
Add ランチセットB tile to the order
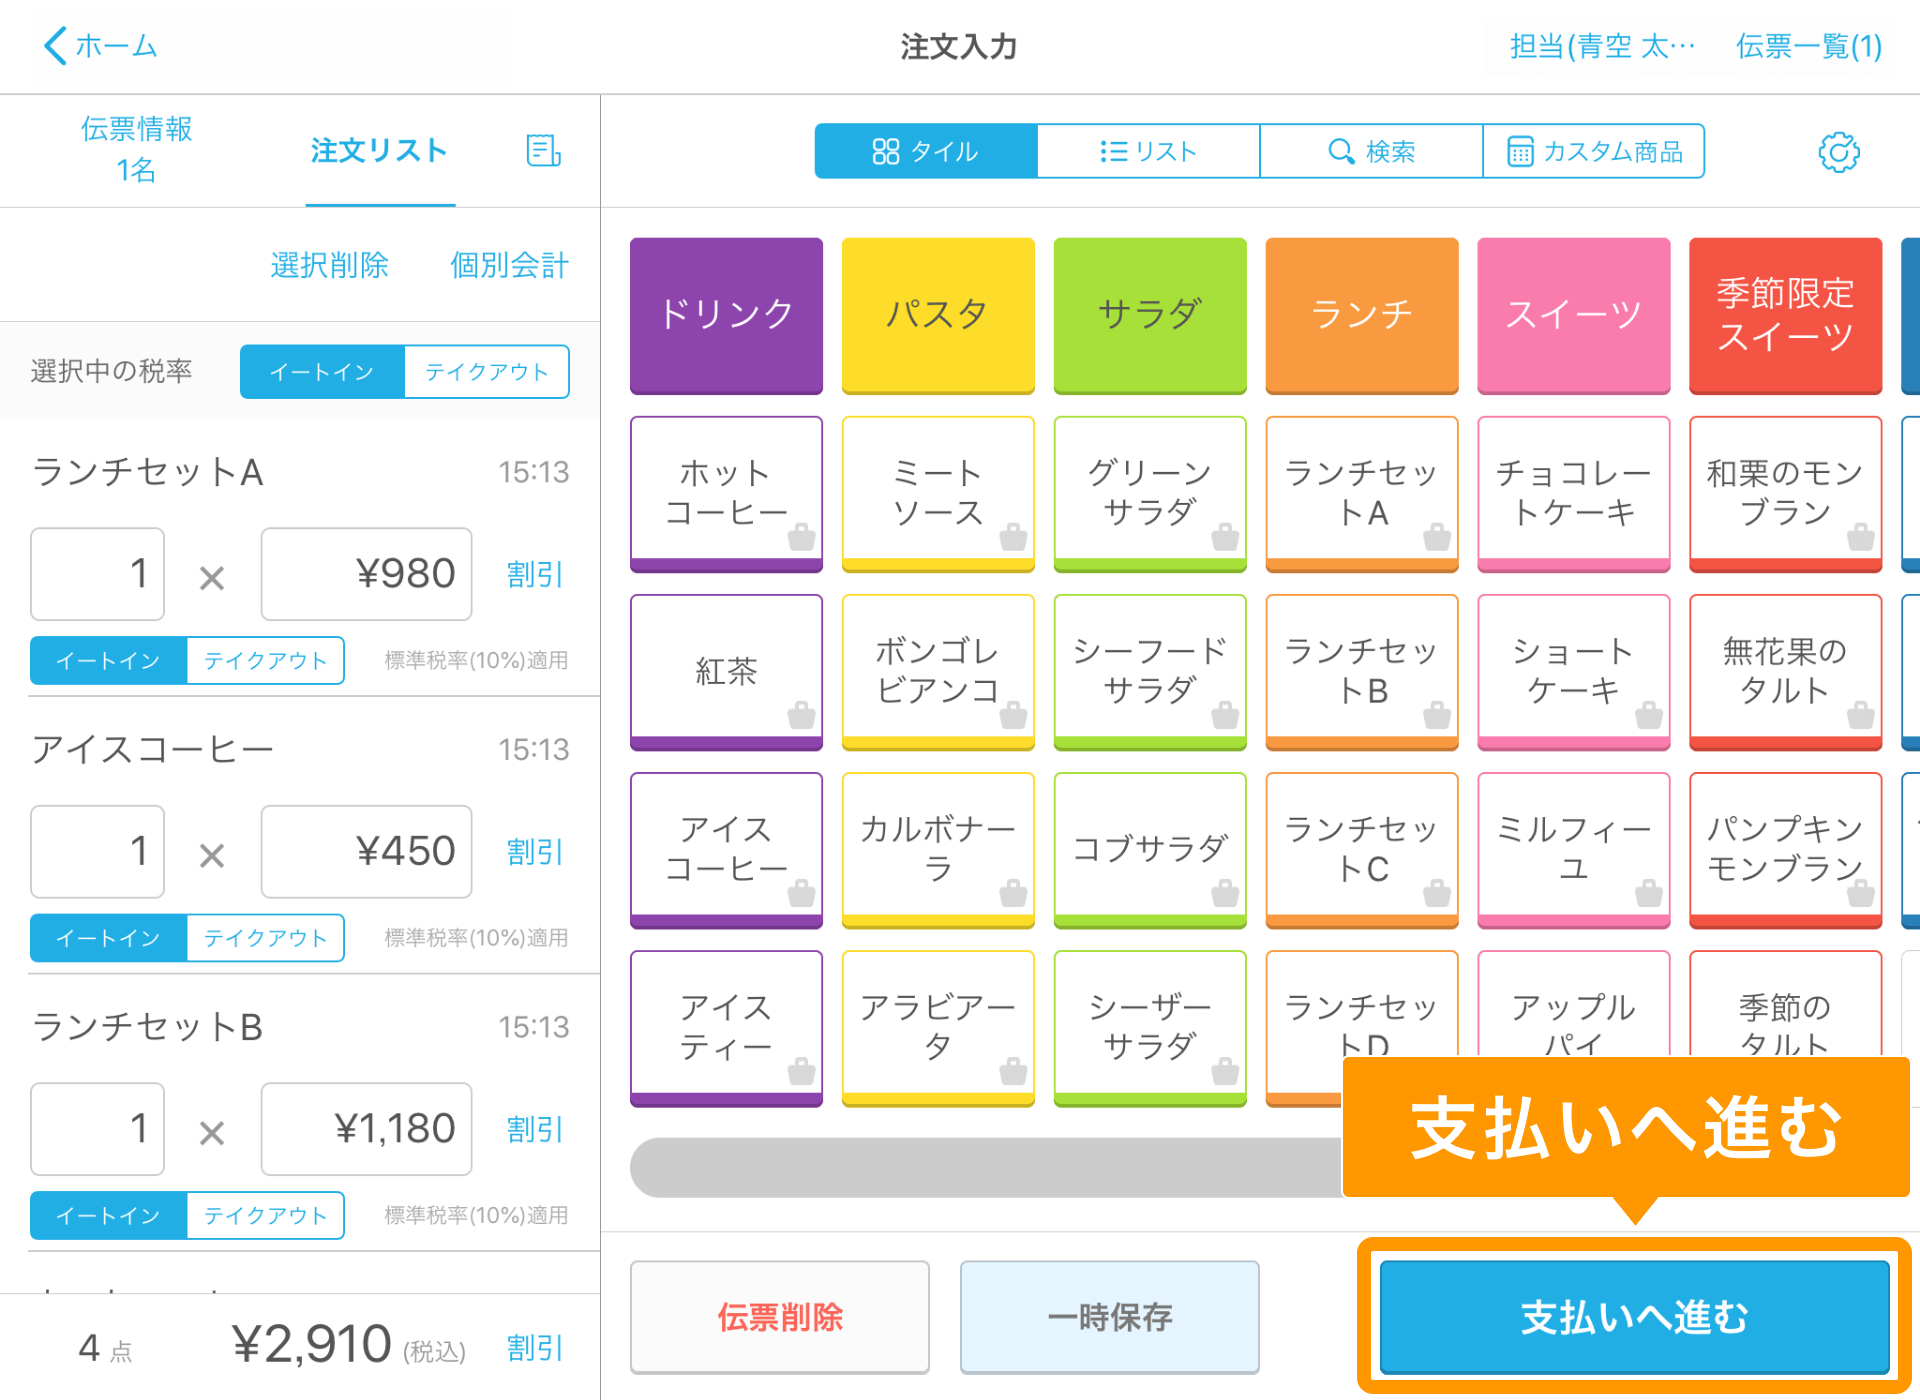tap(1362, 671)
